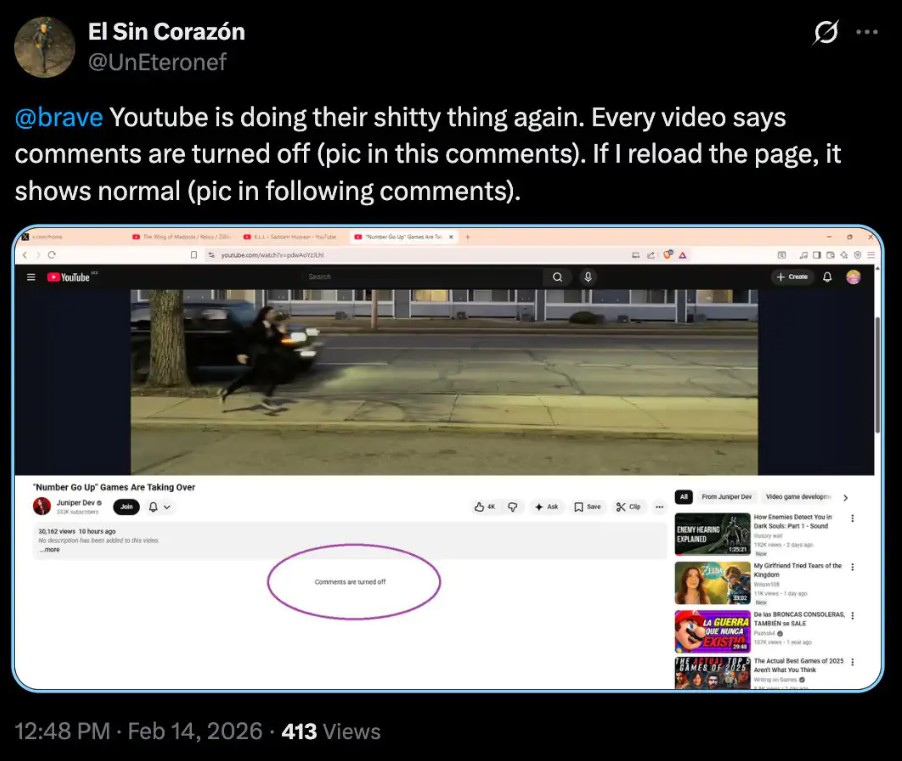Click the "Comments are turned off" text
This screenshot has width=902, height=761.
350,582
